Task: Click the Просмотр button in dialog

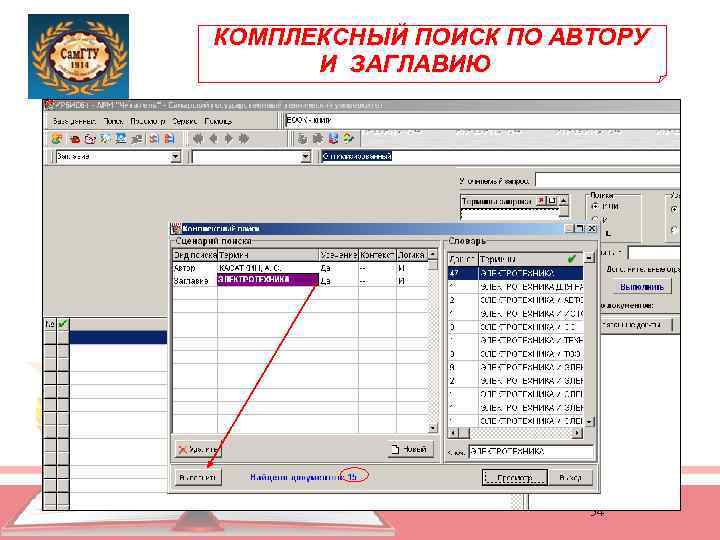Action: coord(515,478)
